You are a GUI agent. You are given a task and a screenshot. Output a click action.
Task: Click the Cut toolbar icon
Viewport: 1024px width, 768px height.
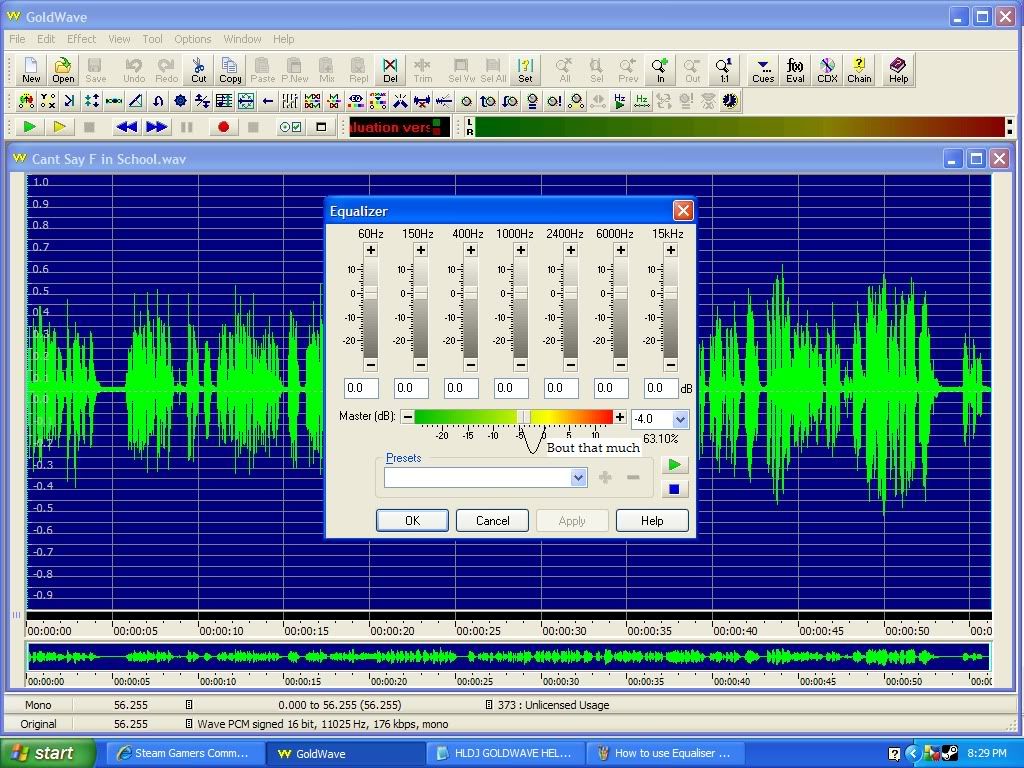(x=199, y=70)
